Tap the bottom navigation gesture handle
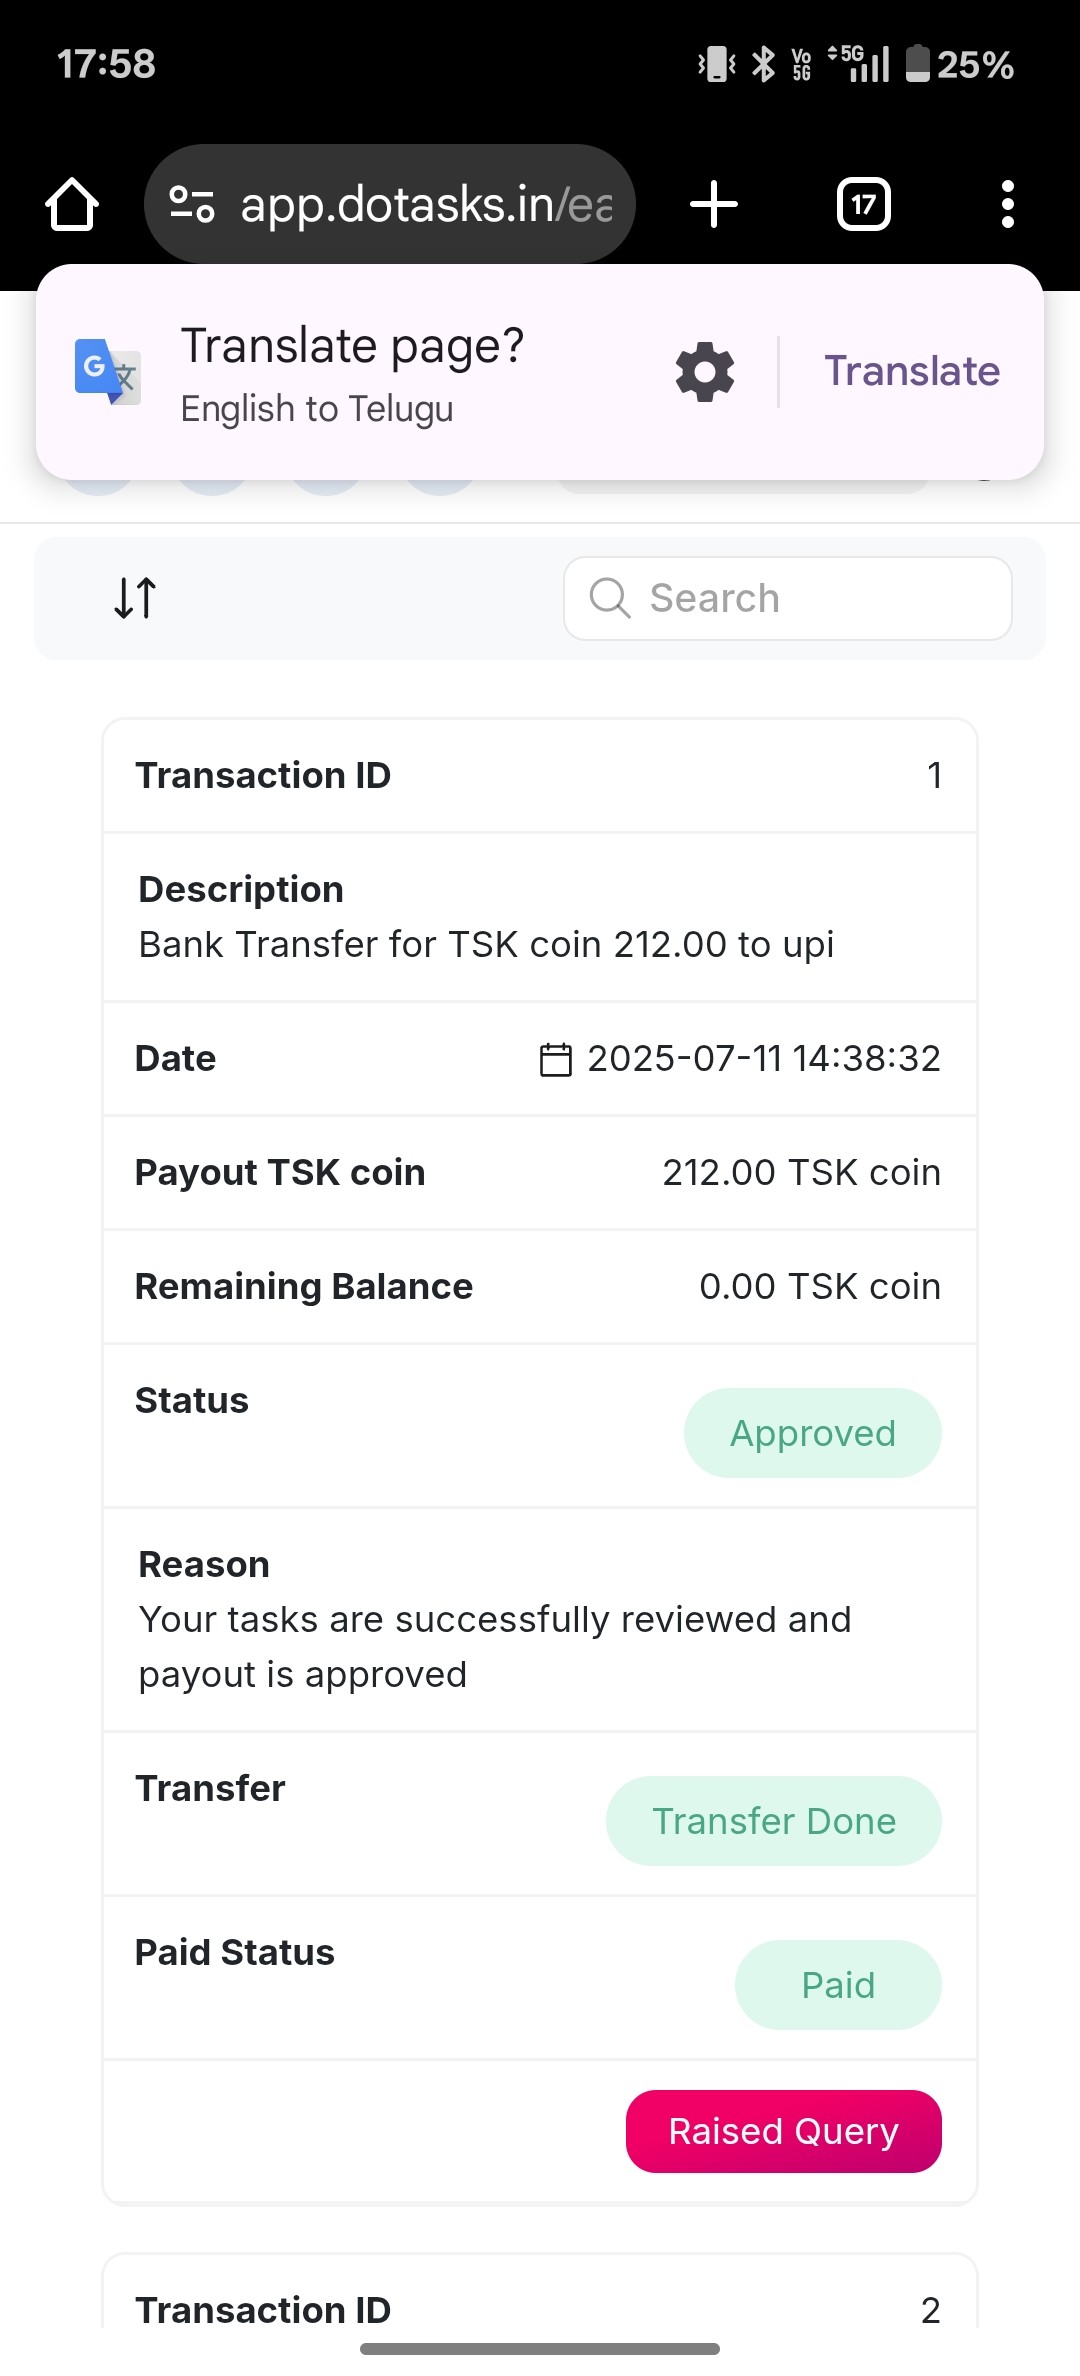Viewport: 1080px width, 2376px height. pos(540,2349)
